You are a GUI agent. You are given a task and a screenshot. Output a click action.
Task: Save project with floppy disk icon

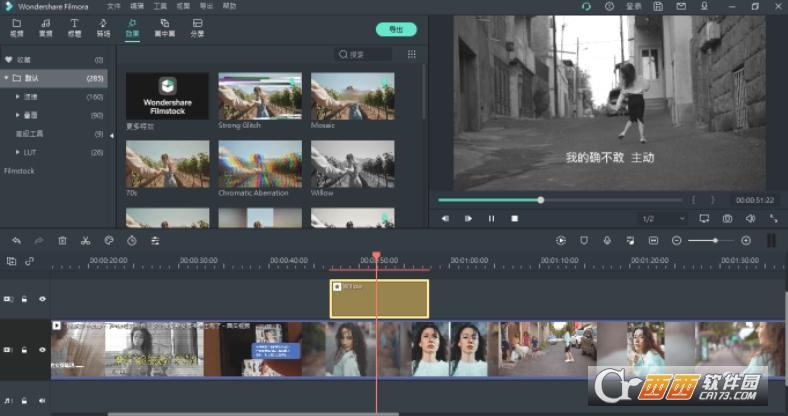click(x=658, y=7)
